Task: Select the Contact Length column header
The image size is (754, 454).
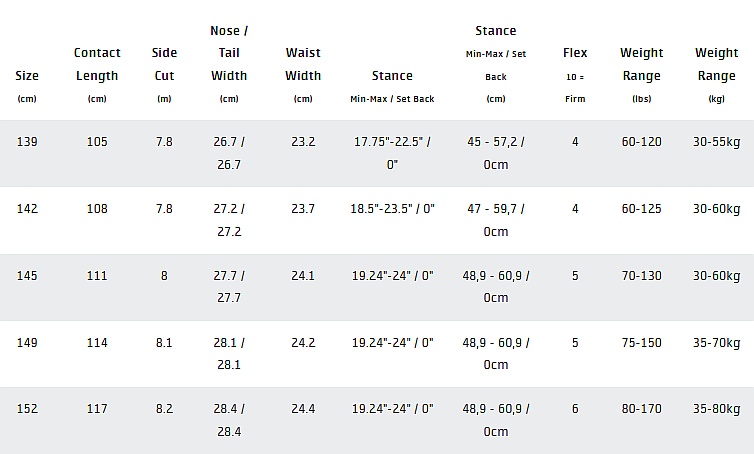Action: [97, 64]
